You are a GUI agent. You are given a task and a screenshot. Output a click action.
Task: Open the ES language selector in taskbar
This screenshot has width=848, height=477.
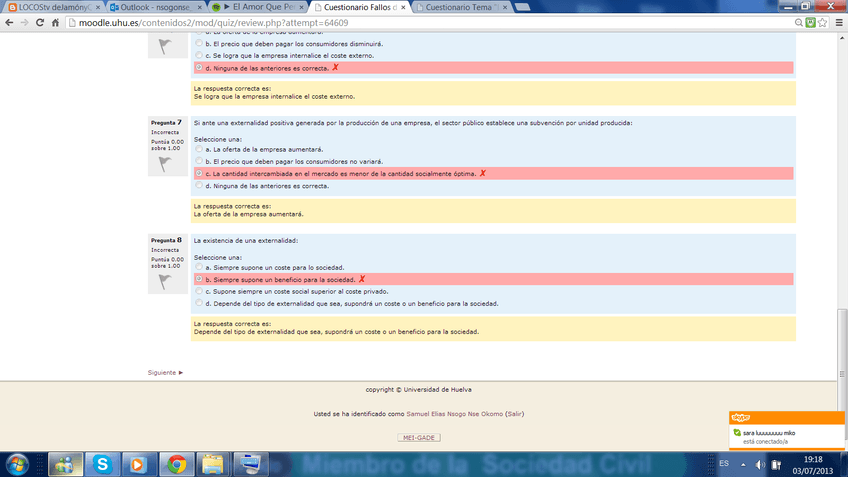click(724, 464)
